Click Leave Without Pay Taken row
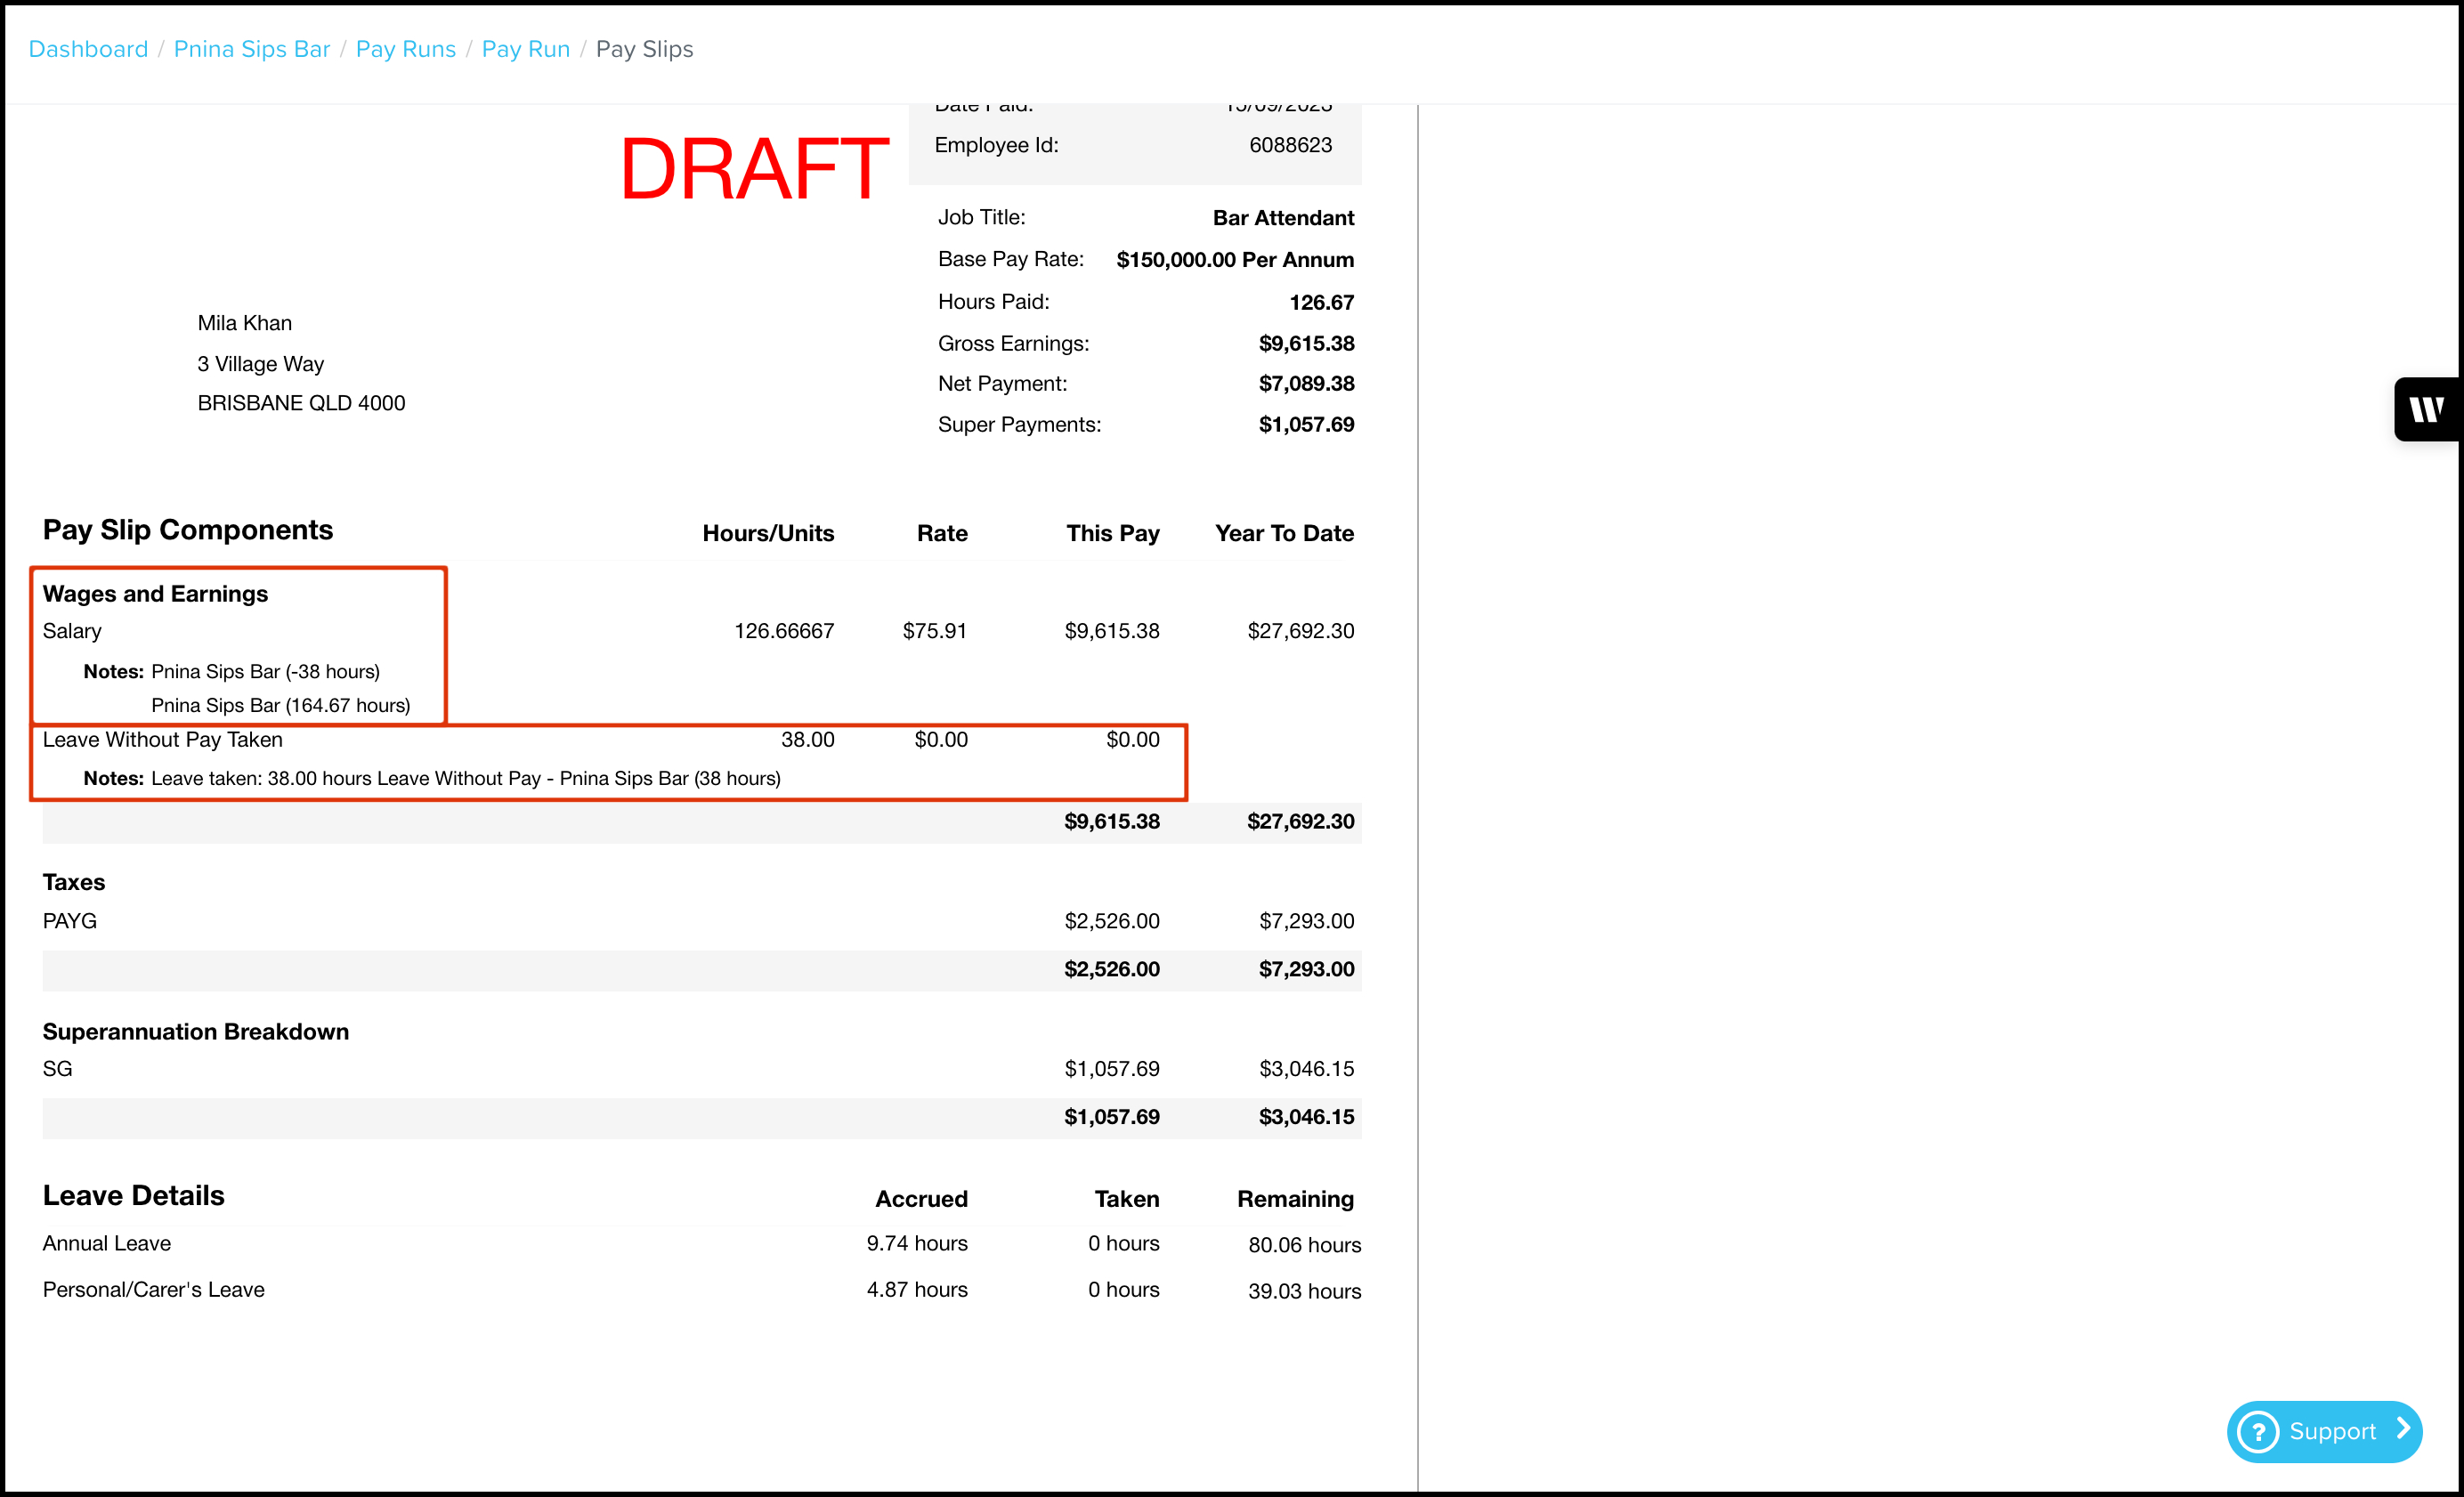This screenshot has height=1497, width=2464. [163, 740]
